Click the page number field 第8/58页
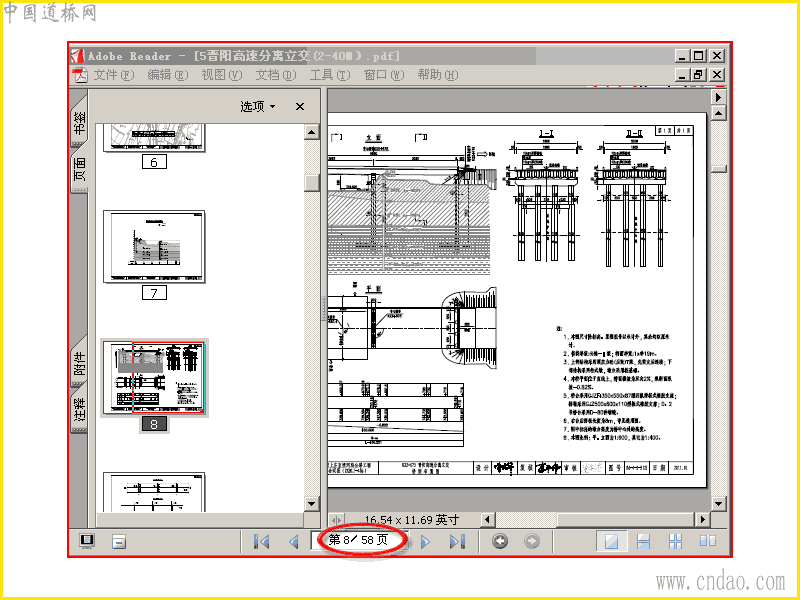This screenshot has height=600, width=800. click(358, 540)
